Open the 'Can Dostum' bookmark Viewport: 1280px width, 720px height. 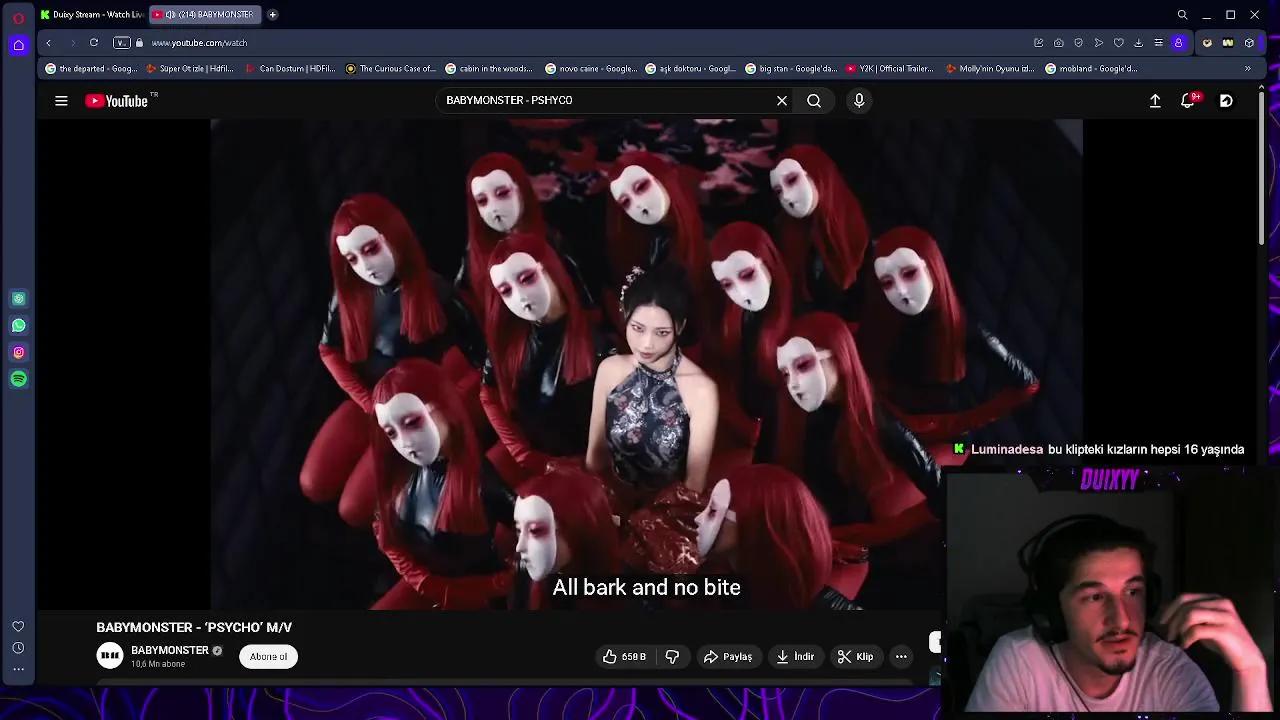pos(289,69)
